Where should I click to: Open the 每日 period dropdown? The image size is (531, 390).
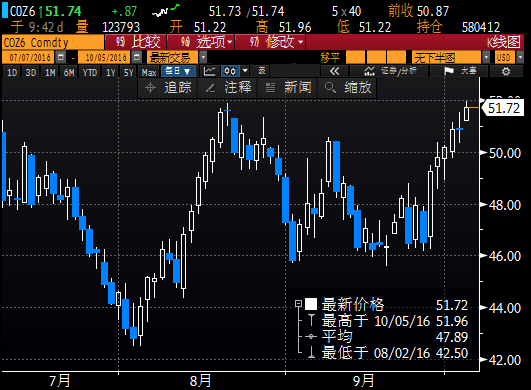pyautogui.click(x=178, y=71)
